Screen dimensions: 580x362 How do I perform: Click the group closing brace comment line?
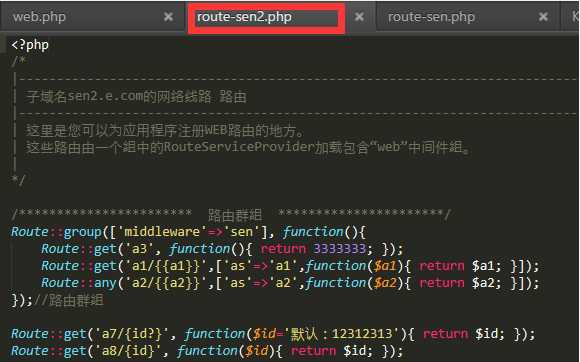57,300
